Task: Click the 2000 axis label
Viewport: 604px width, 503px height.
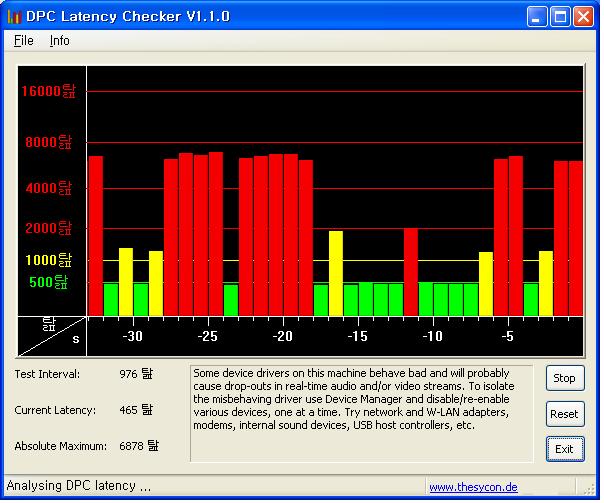Action: (x=49, y=228)
